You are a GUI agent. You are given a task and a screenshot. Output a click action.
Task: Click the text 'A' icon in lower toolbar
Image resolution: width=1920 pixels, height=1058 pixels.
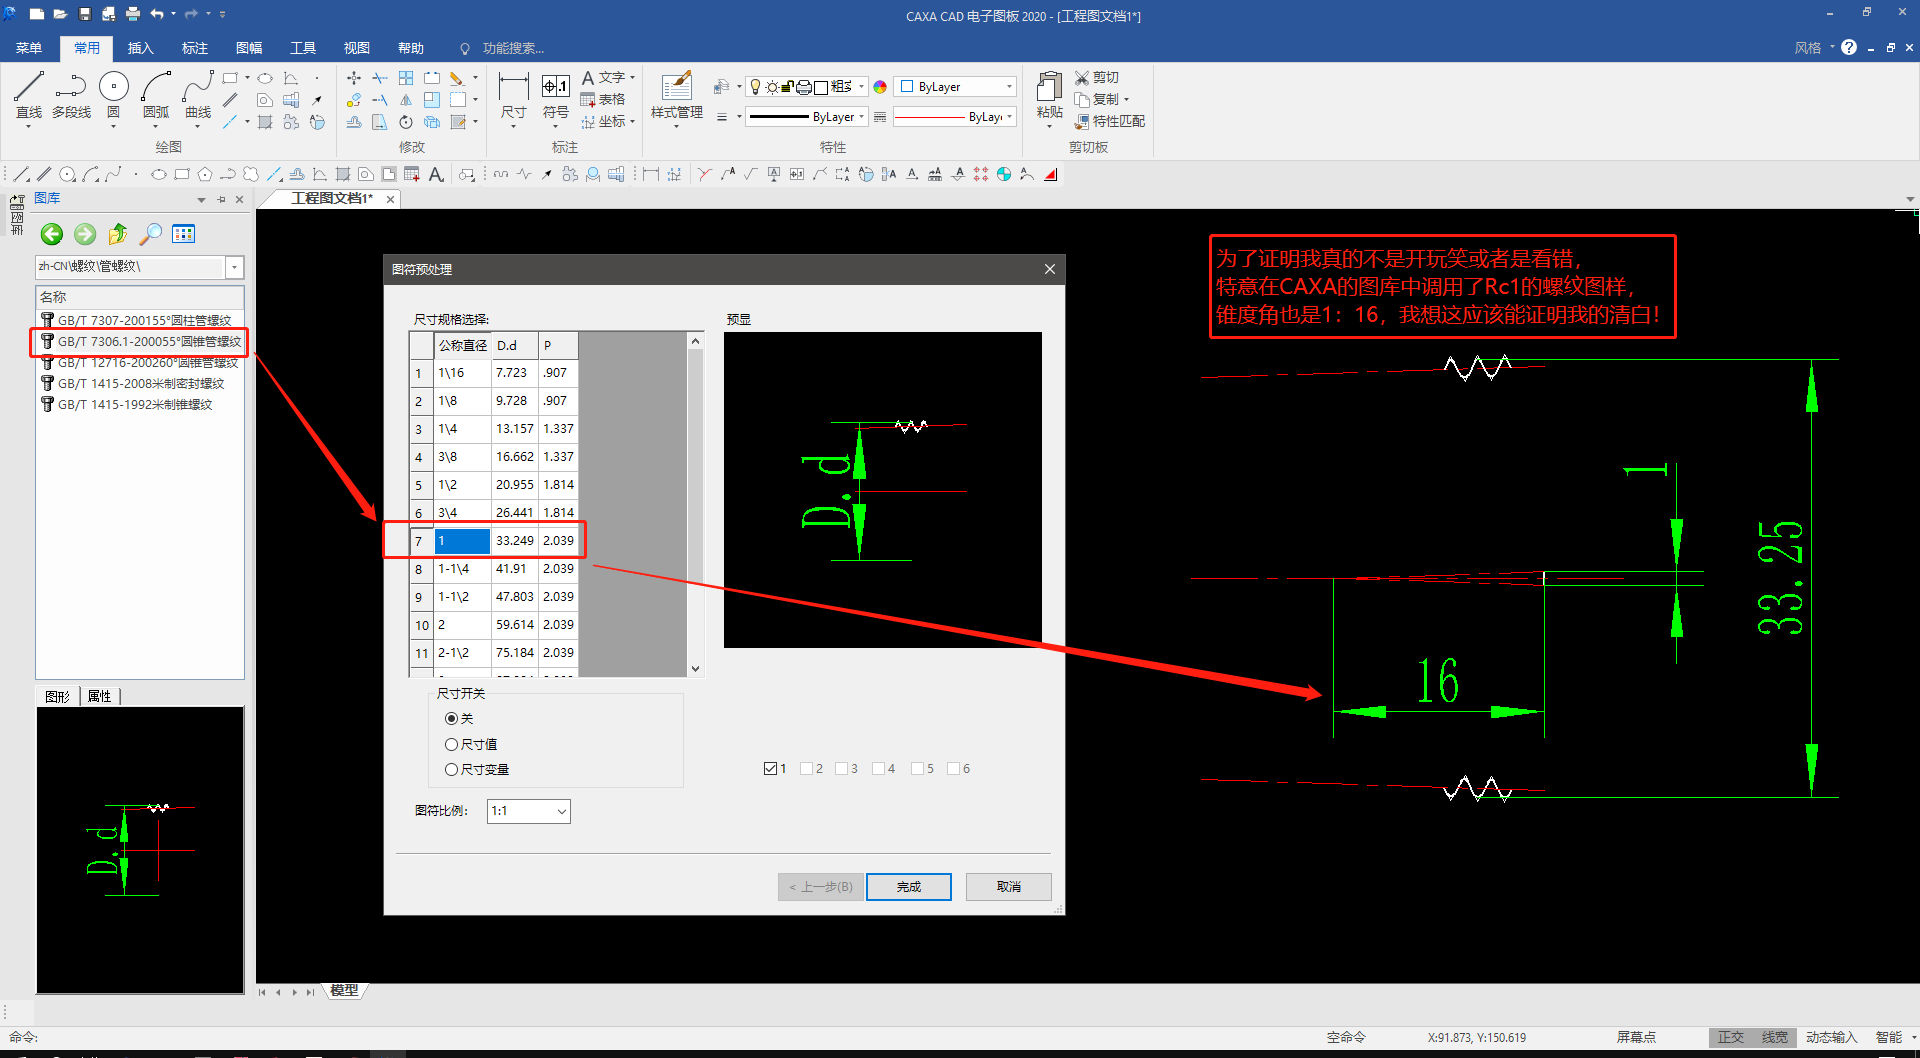coord(436,174)
